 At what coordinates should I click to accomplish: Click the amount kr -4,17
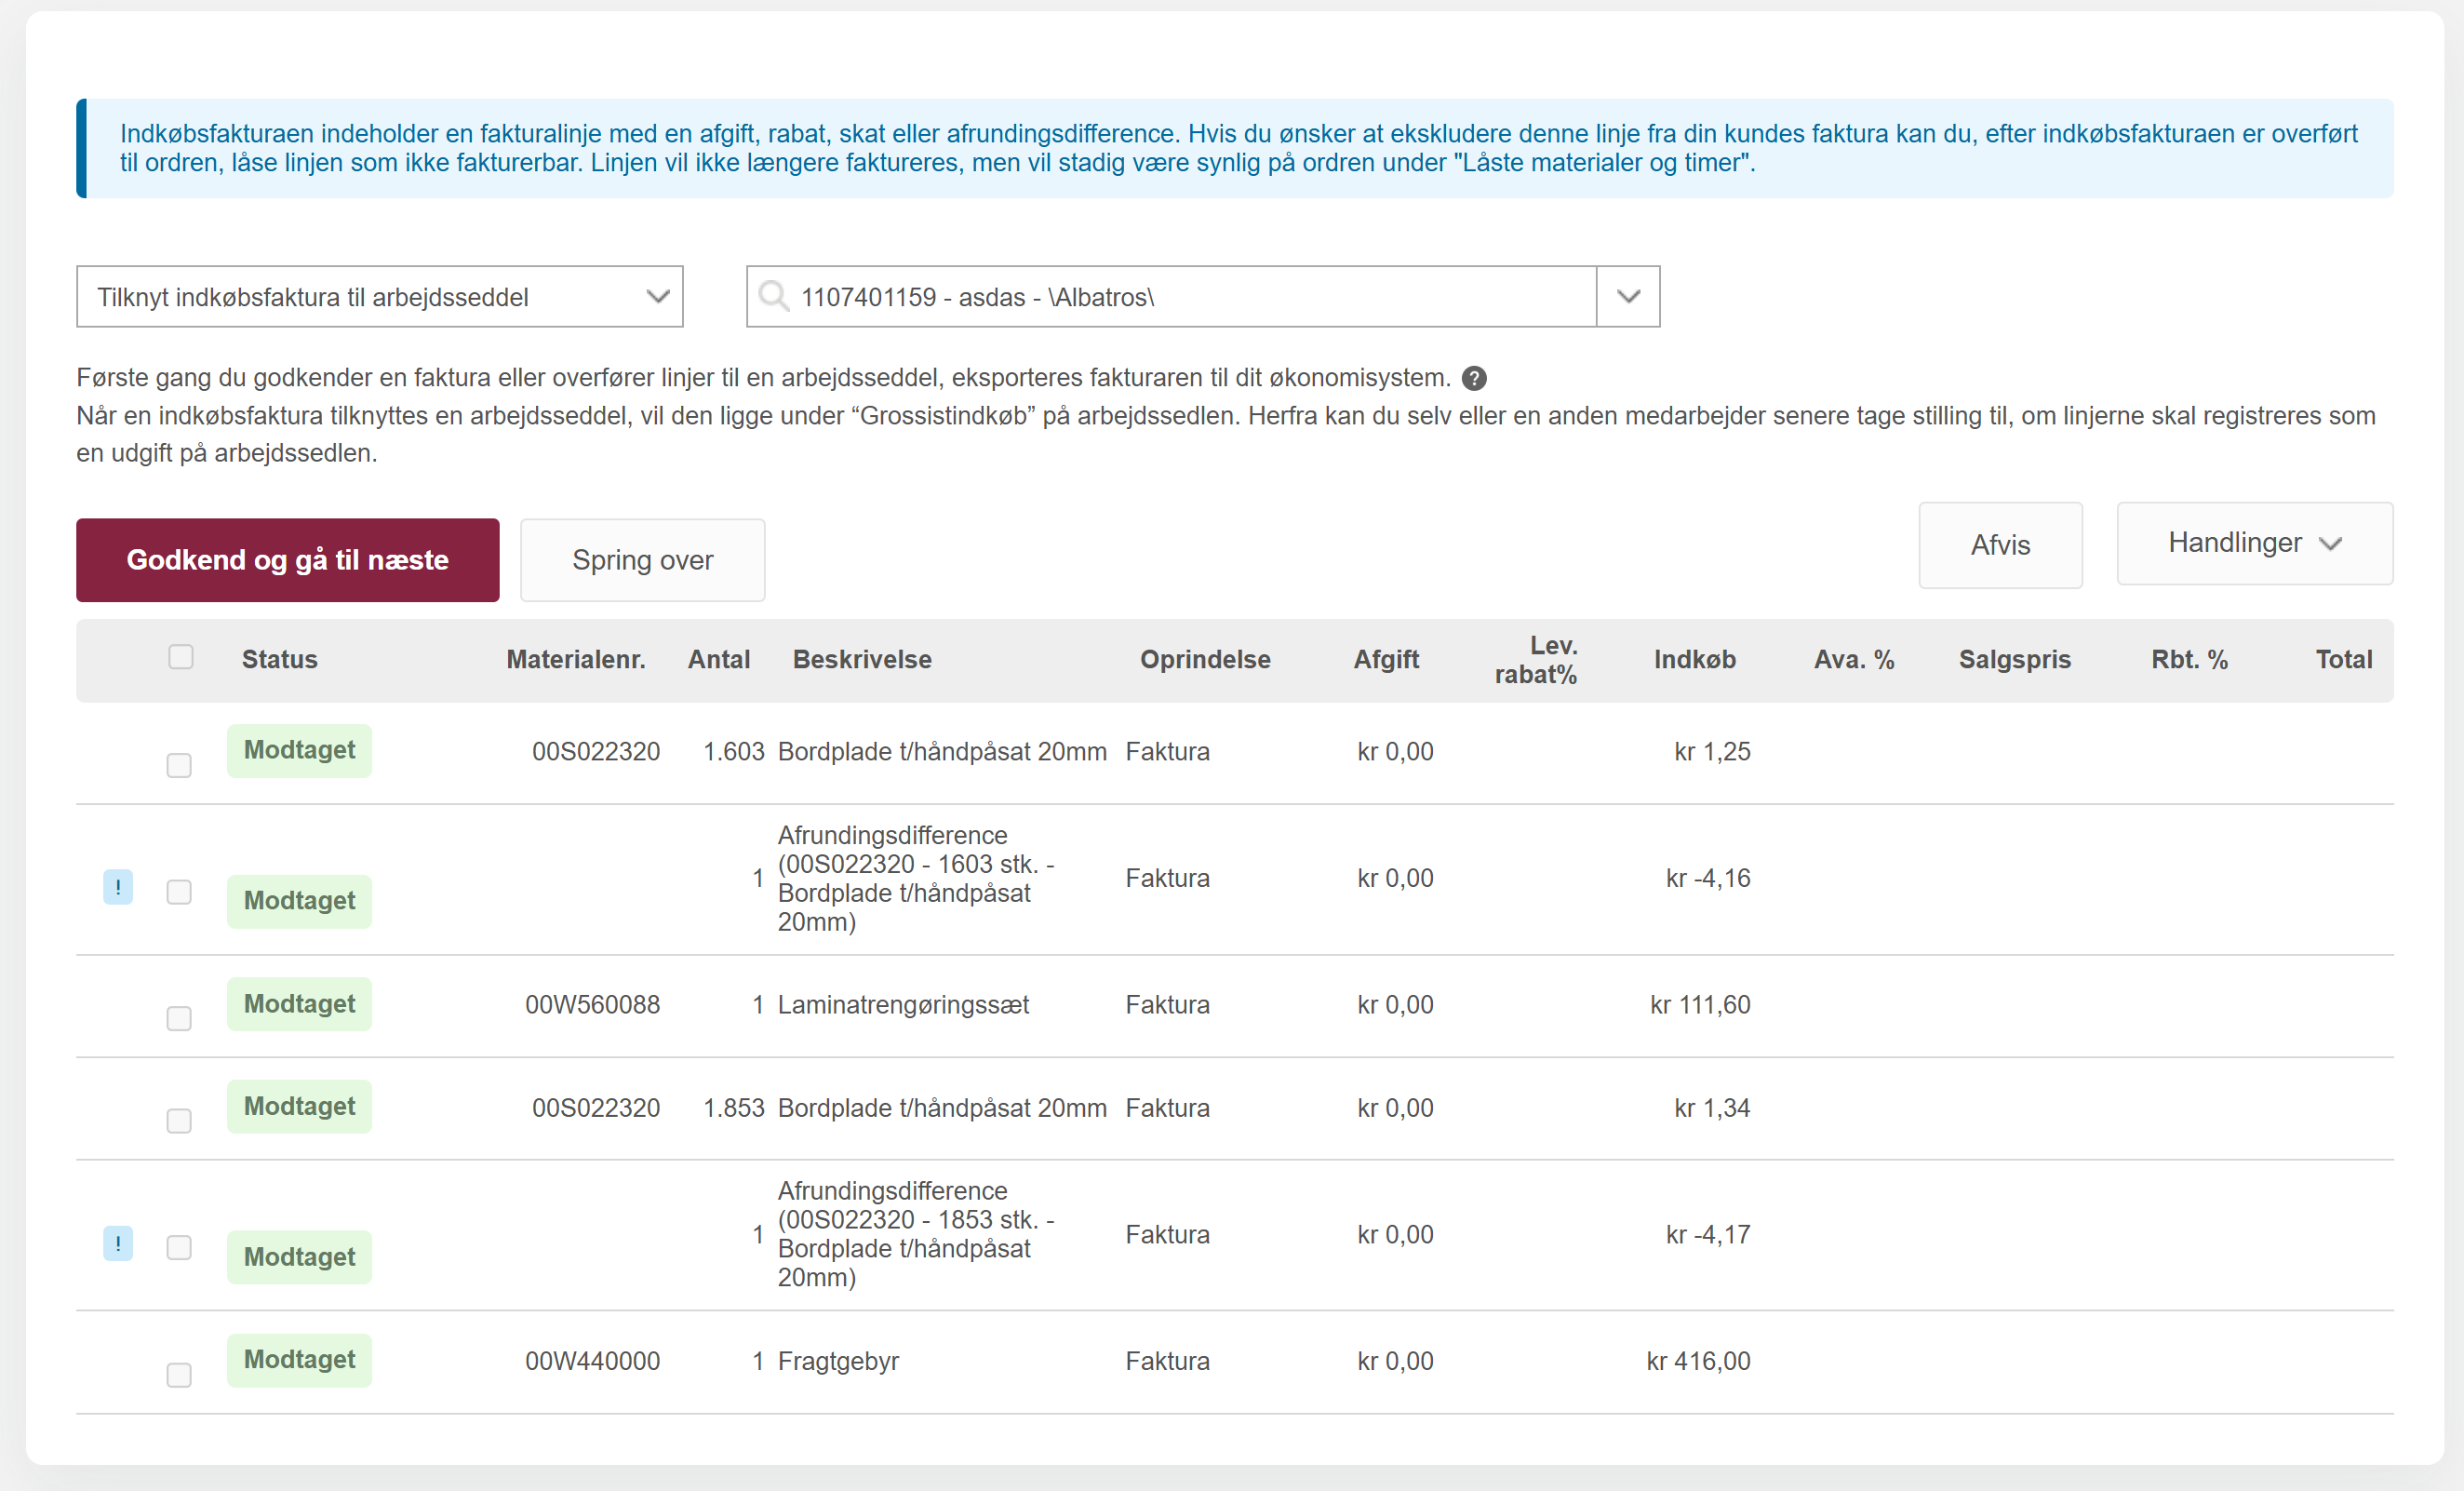tap(1708, 1234)
